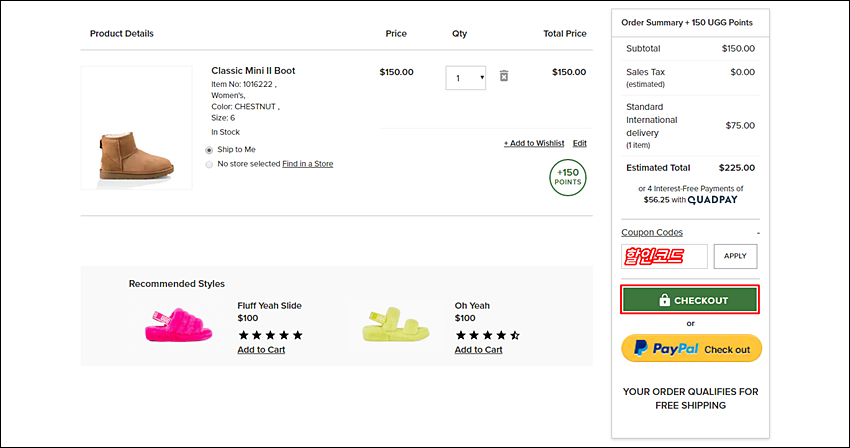This screenshot has width=850, height=448.
Task: Open the pink Fluff Yeah Slide image
Action: tap(178, 325)
